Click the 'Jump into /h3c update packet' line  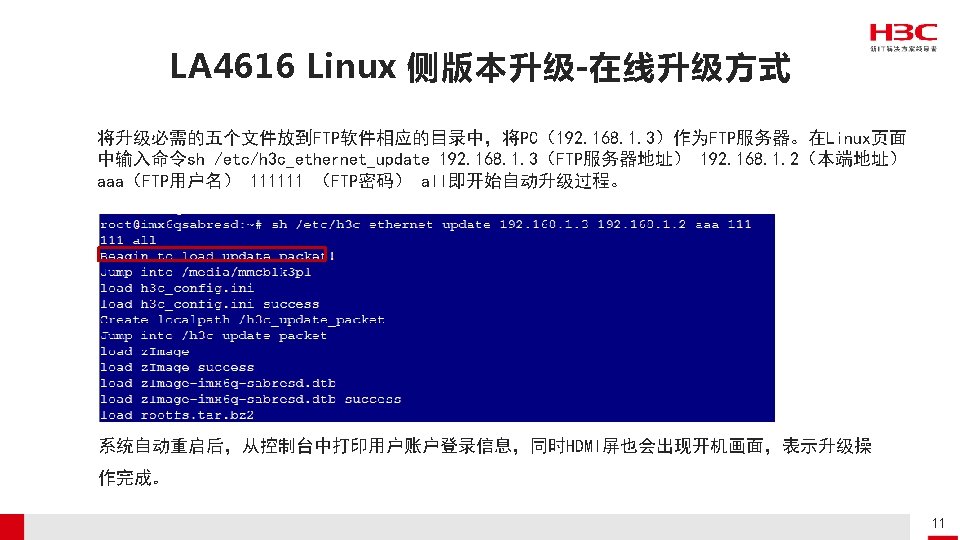tap(213, 336)
